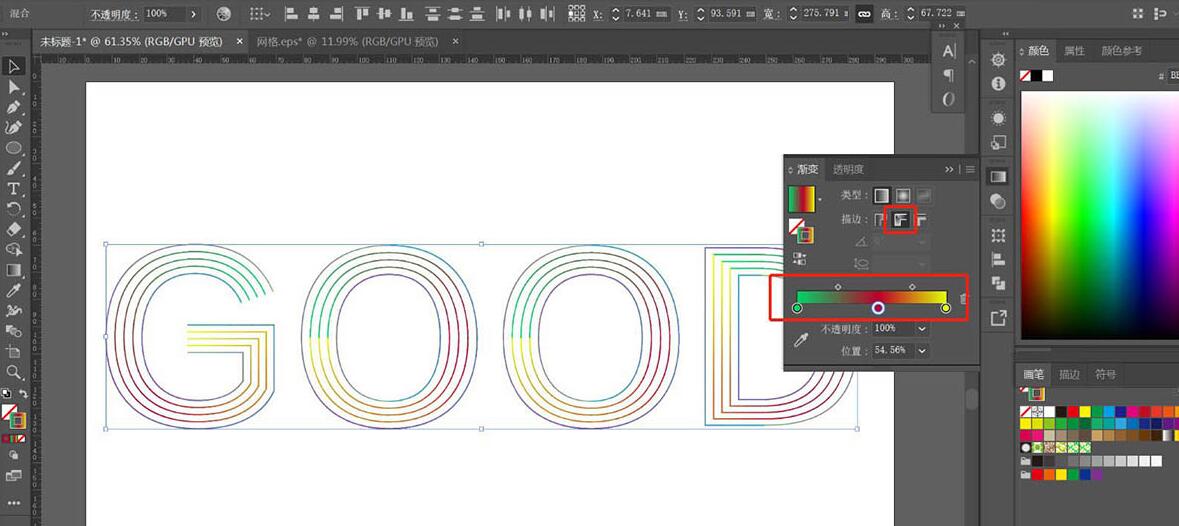Viewport: 1179px width, 526px height.
Task: Select the Type tool in toolbar
Action: tap(13, 188)
